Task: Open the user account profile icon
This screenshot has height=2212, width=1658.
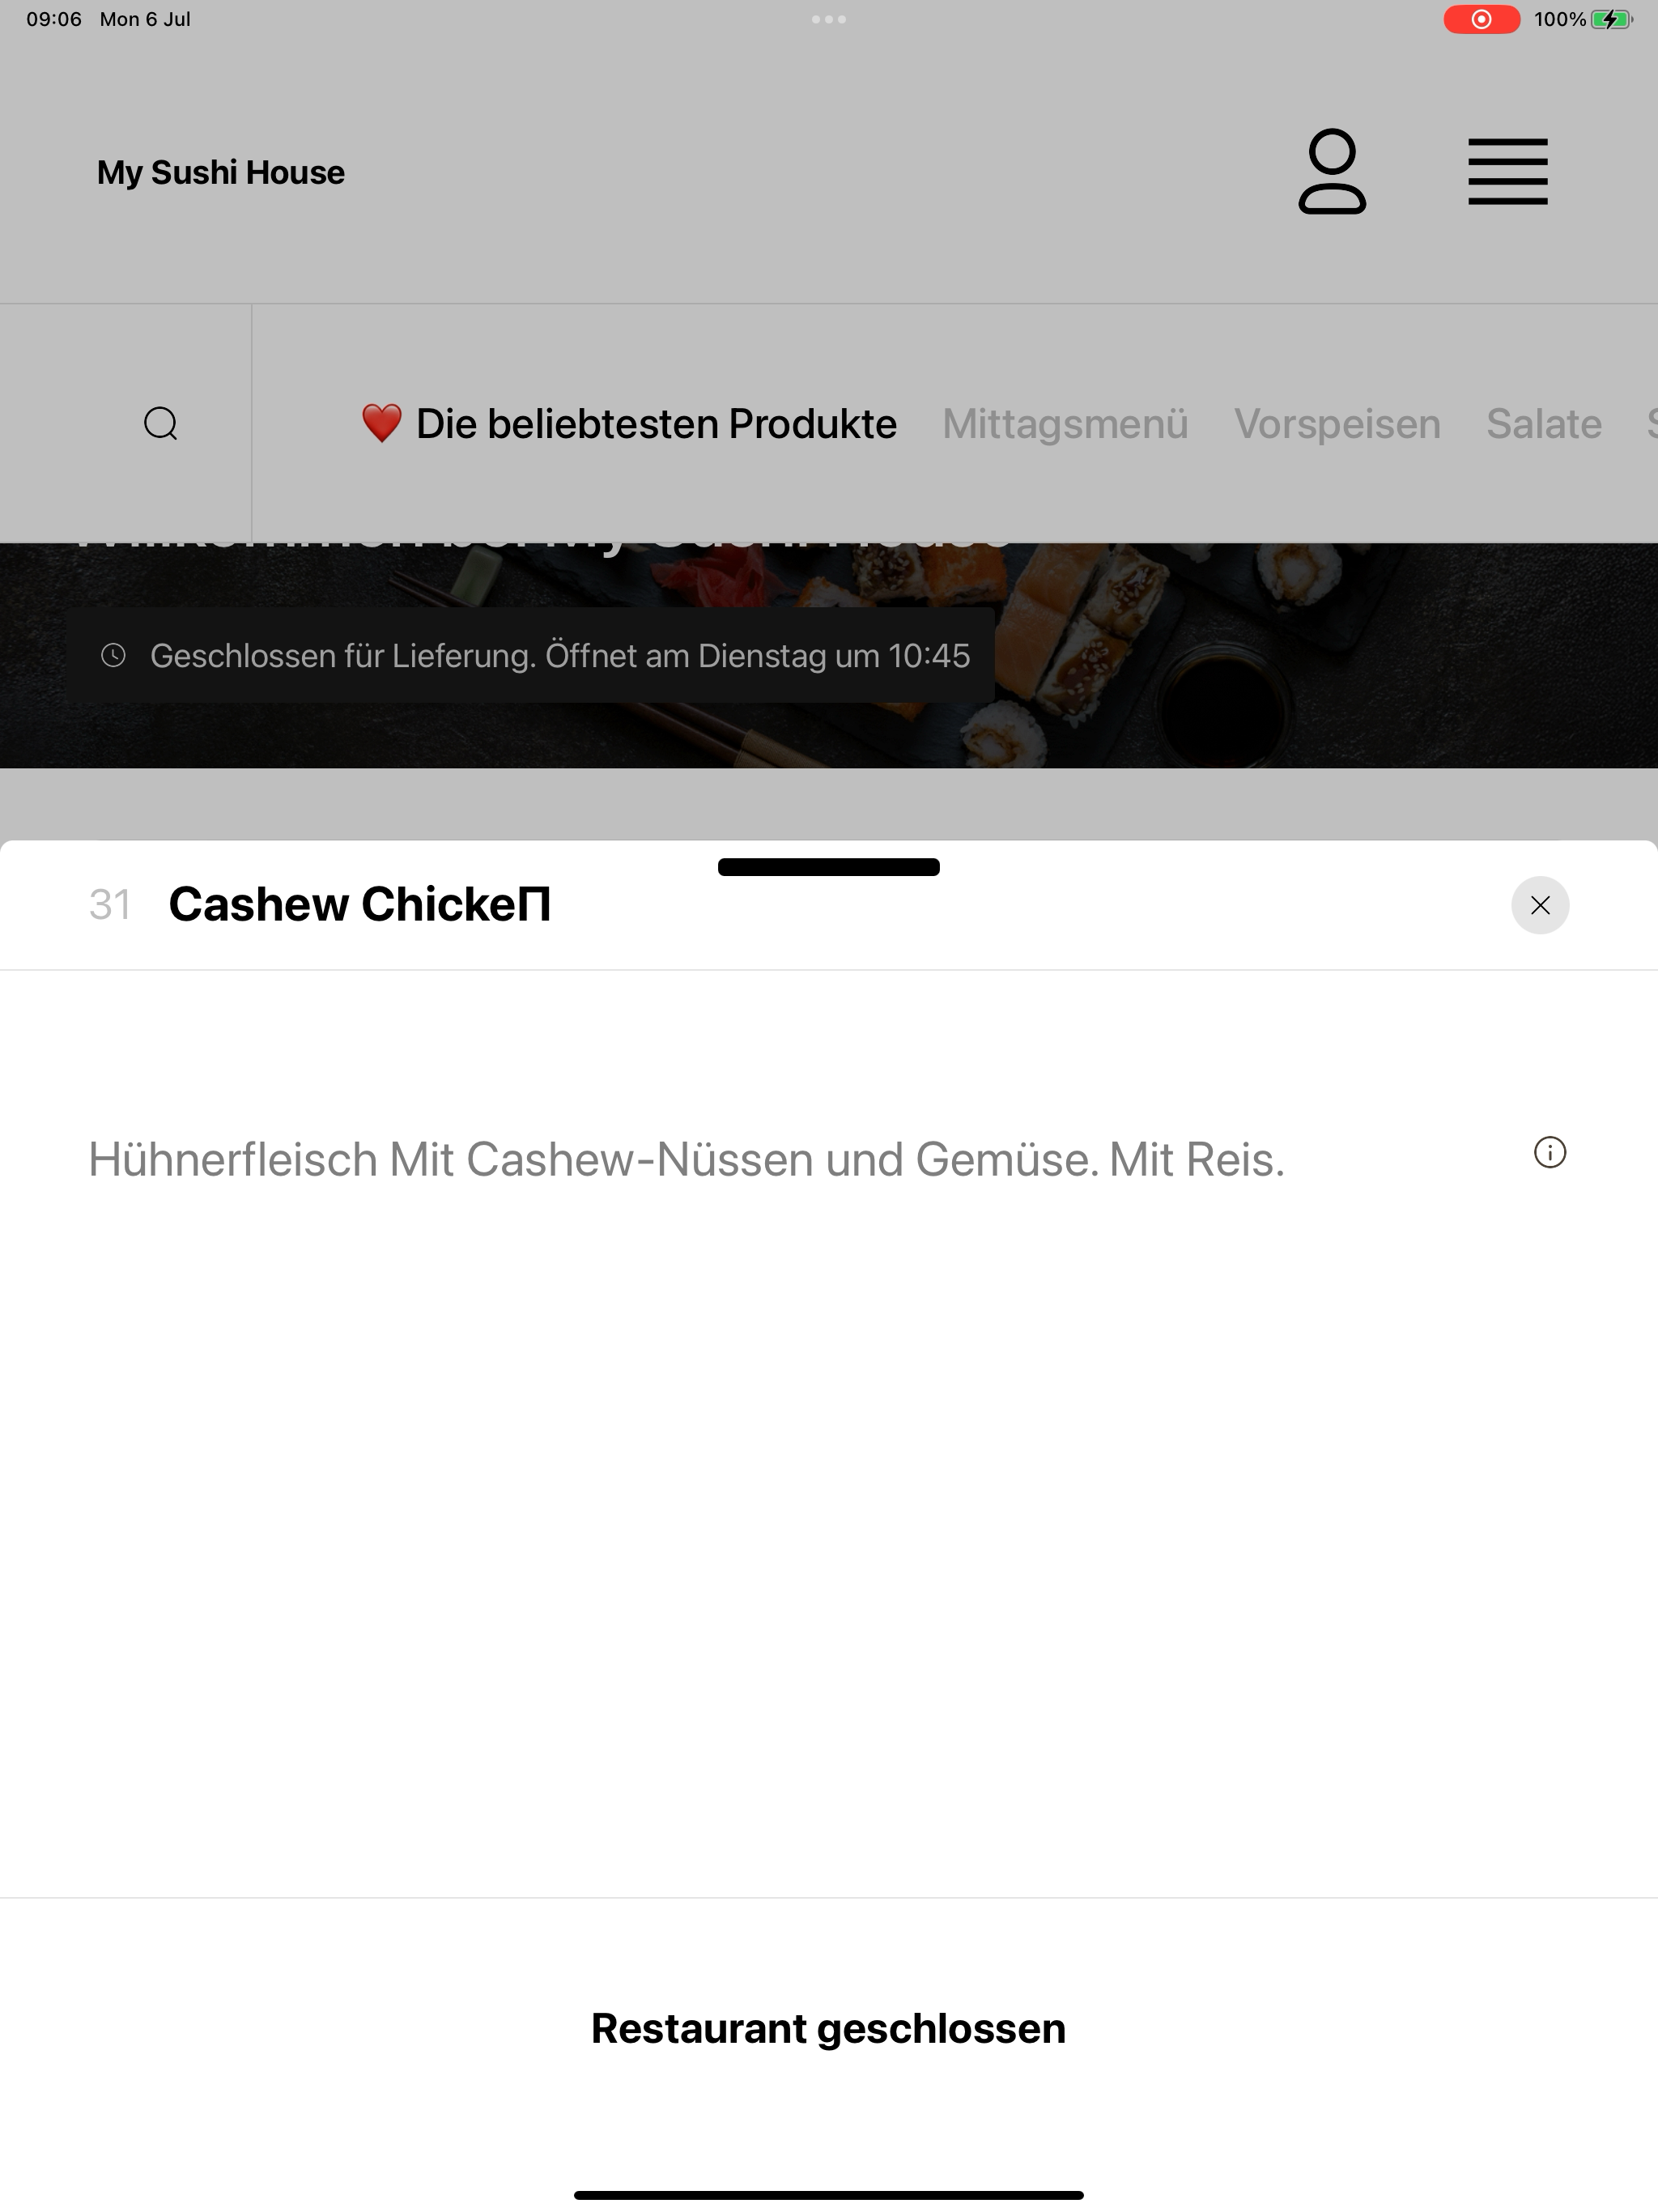Action: (1332, 172)
